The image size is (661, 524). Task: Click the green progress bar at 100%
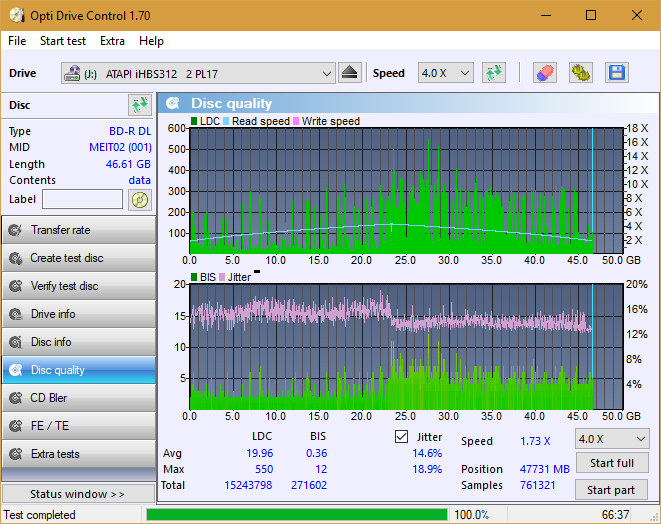pos(297,515)
